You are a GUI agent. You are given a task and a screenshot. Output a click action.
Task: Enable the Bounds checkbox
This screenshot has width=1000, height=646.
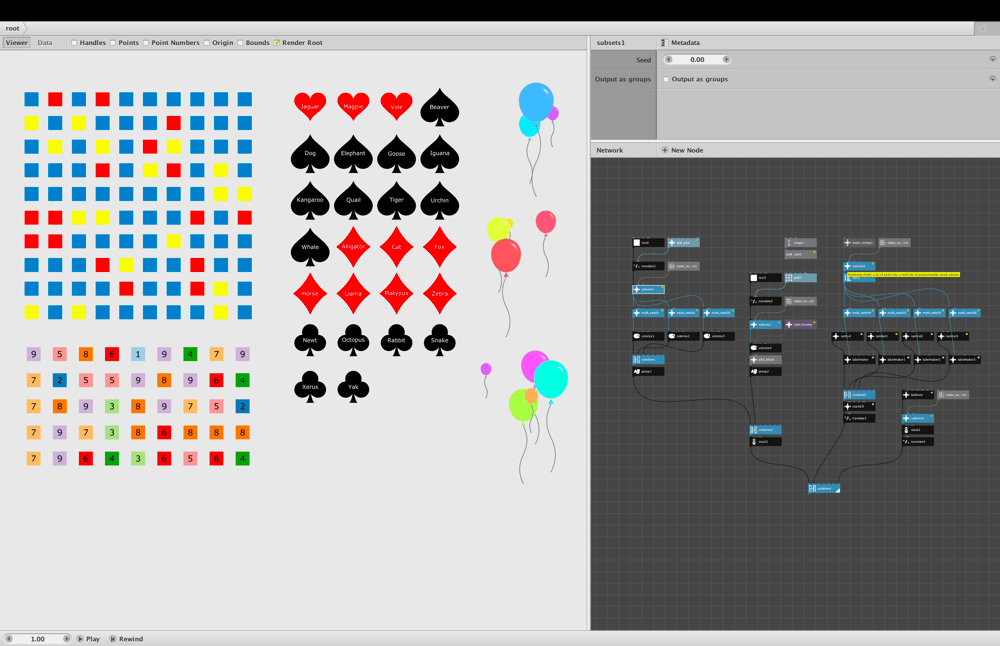(240, 43)
